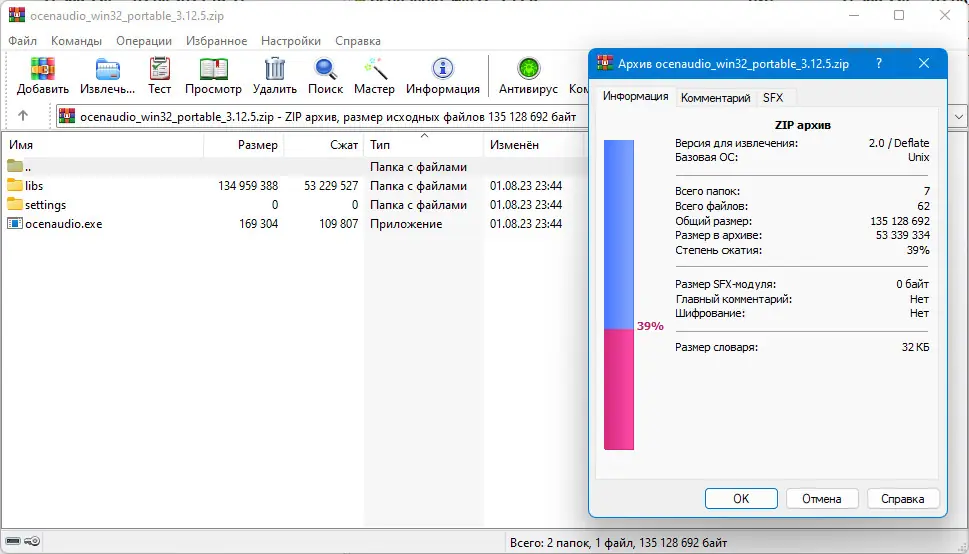Click the WinRAR icon in main title bar
Screen dimensions: 969x554
coord(17,15)
